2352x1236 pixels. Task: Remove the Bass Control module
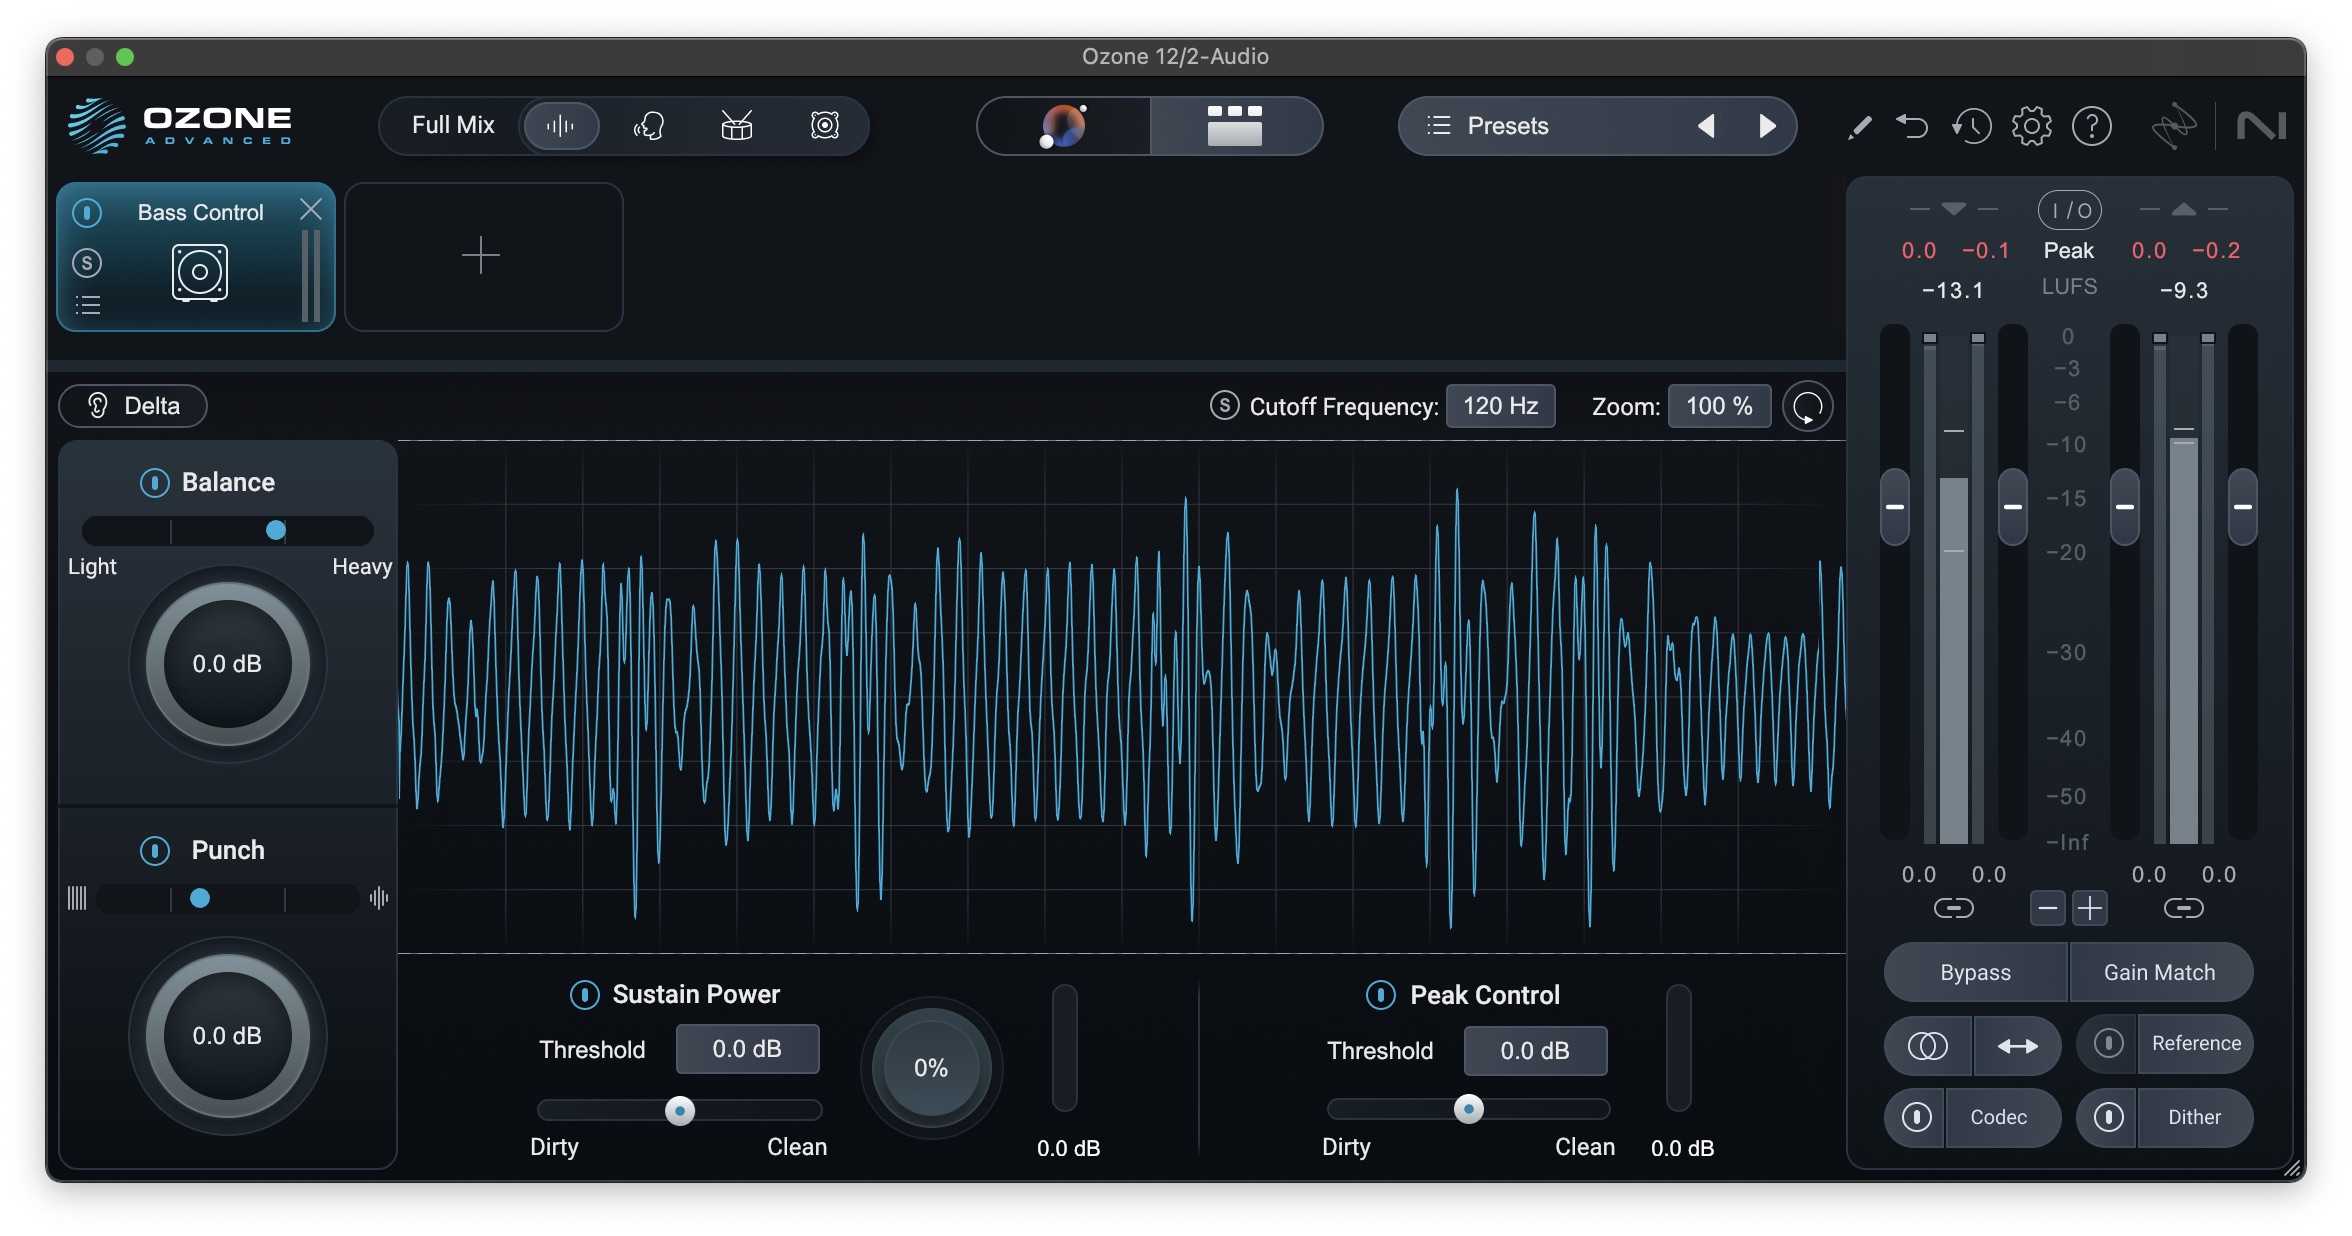311,209
